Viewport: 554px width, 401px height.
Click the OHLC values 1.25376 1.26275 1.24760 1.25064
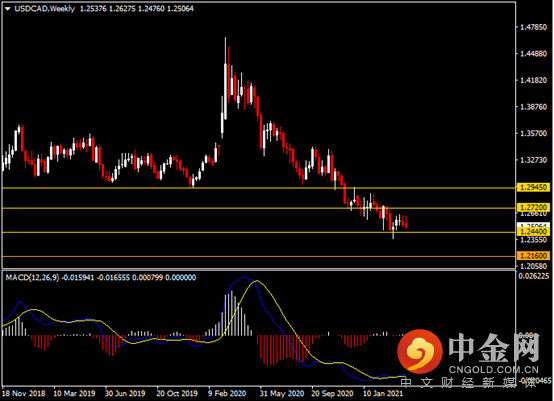(x=137, y=9)
